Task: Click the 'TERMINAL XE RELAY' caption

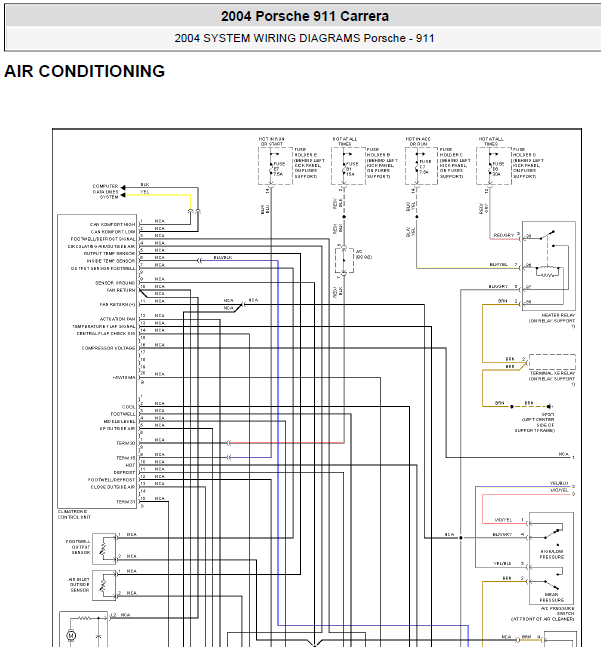Action: point(552,373)
